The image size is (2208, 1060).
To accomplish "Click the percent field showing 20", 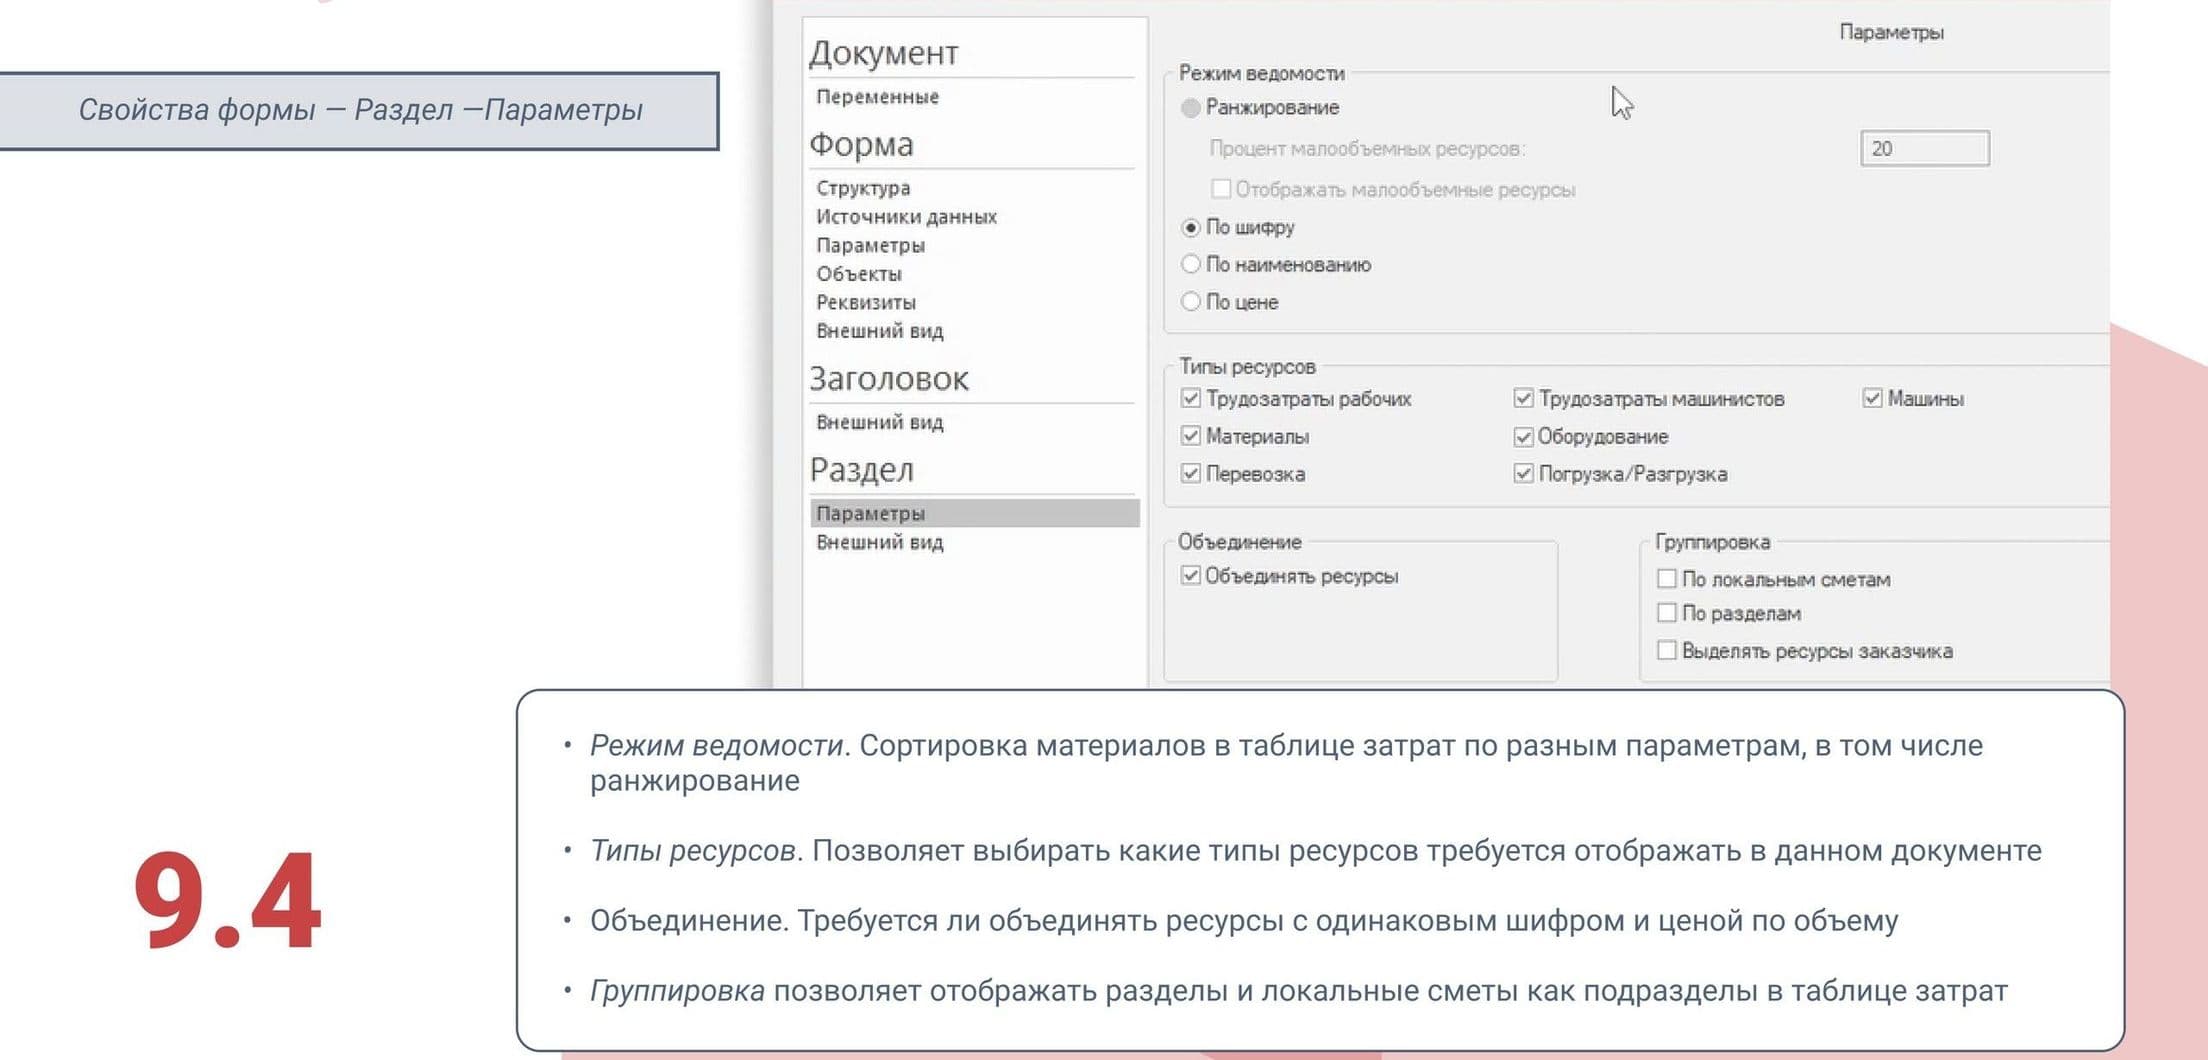I will point(1923,149).
